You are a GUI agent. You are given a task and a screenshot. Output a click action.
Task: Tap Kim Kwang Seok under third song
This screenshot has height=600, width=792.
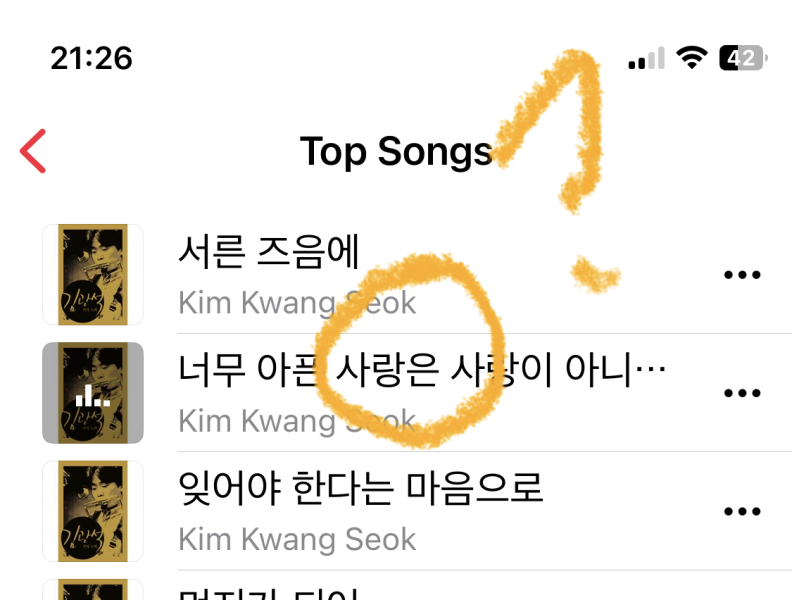coord(297,539)
